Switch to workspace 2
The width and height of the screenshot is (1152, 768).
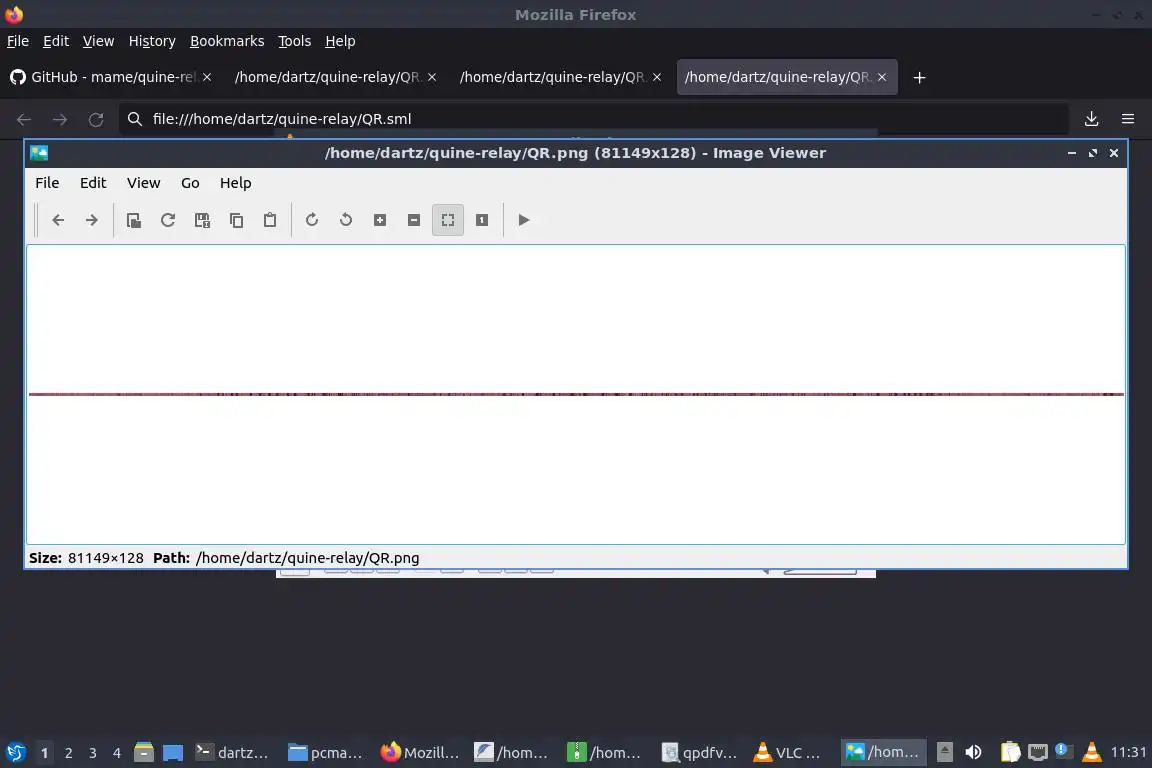[68, 753]
